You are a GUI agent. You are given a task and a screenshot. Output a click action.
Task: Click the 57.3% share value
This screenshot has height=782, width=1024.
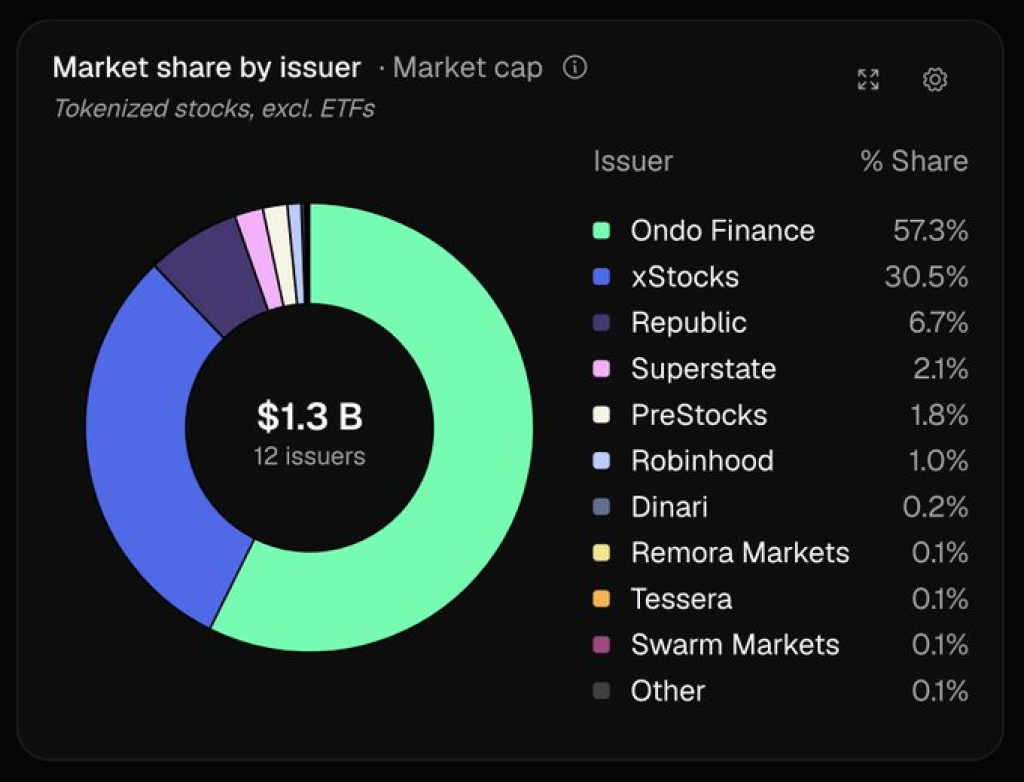(x=931, y=231)
